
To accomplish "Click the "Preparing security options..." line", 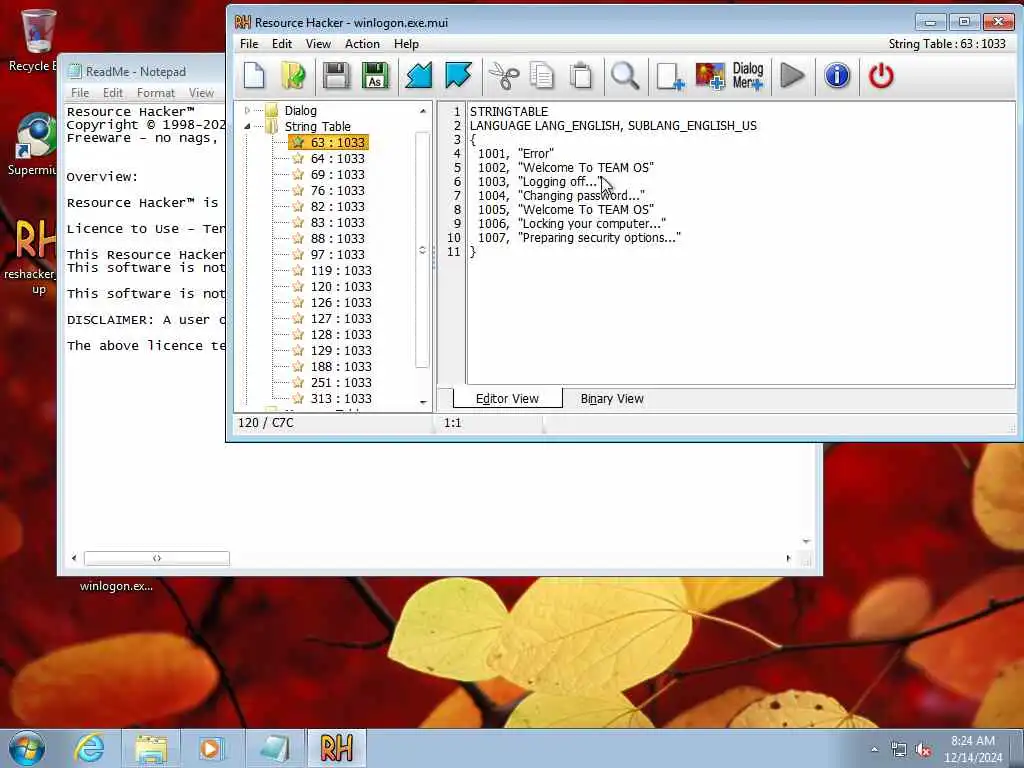I will click(579, 238).
